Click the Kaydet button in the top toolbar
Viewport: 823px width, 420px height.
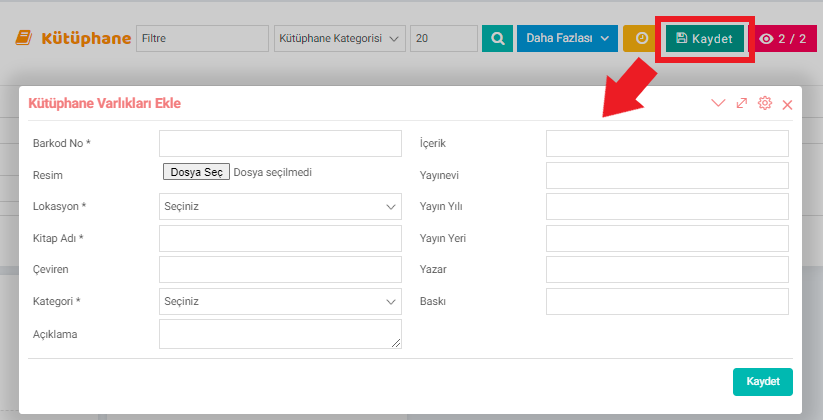click(x=705, y=38)
